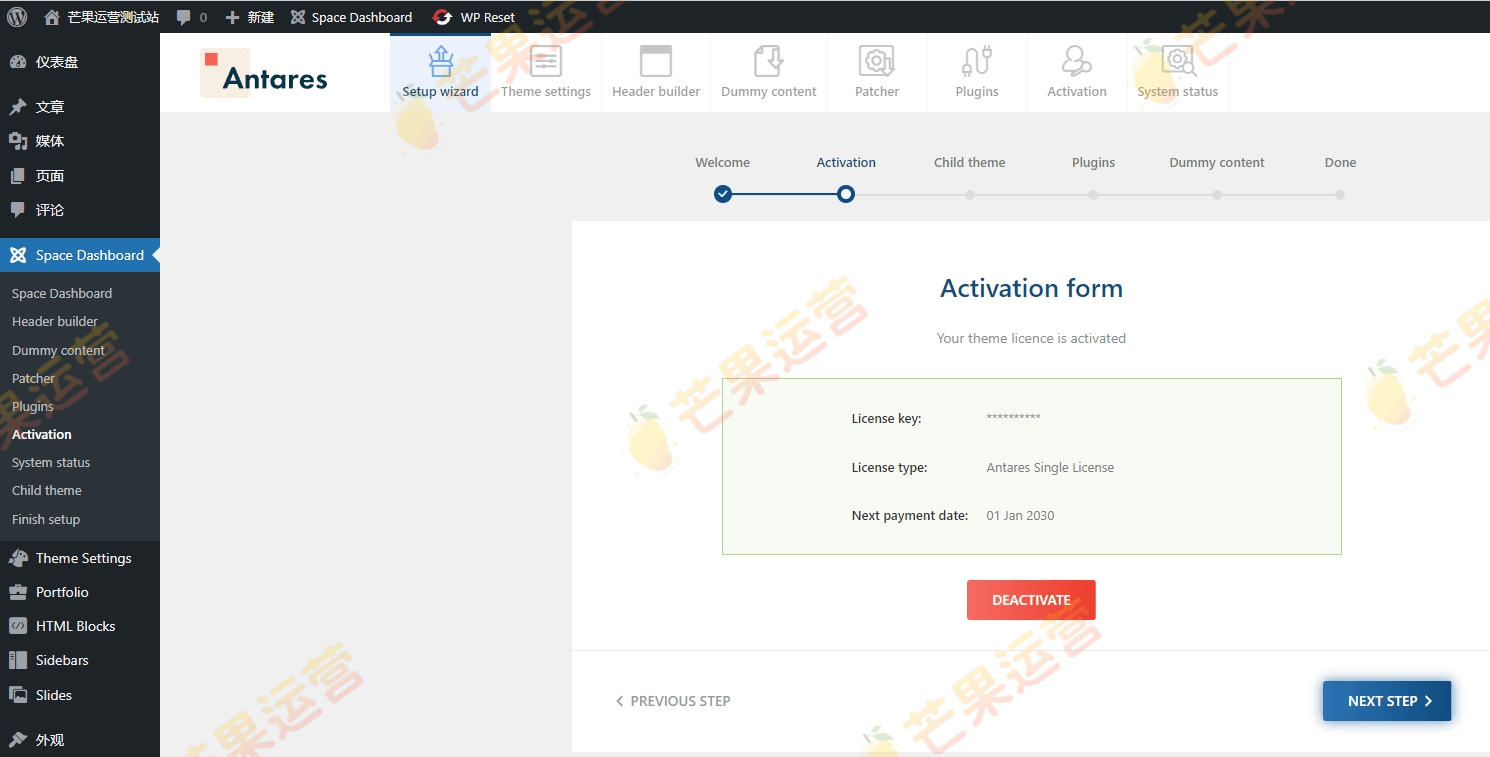This screenshot has height=757, width=1490.
Task: Open the Header builder icon tab
Action: point(656,72)
